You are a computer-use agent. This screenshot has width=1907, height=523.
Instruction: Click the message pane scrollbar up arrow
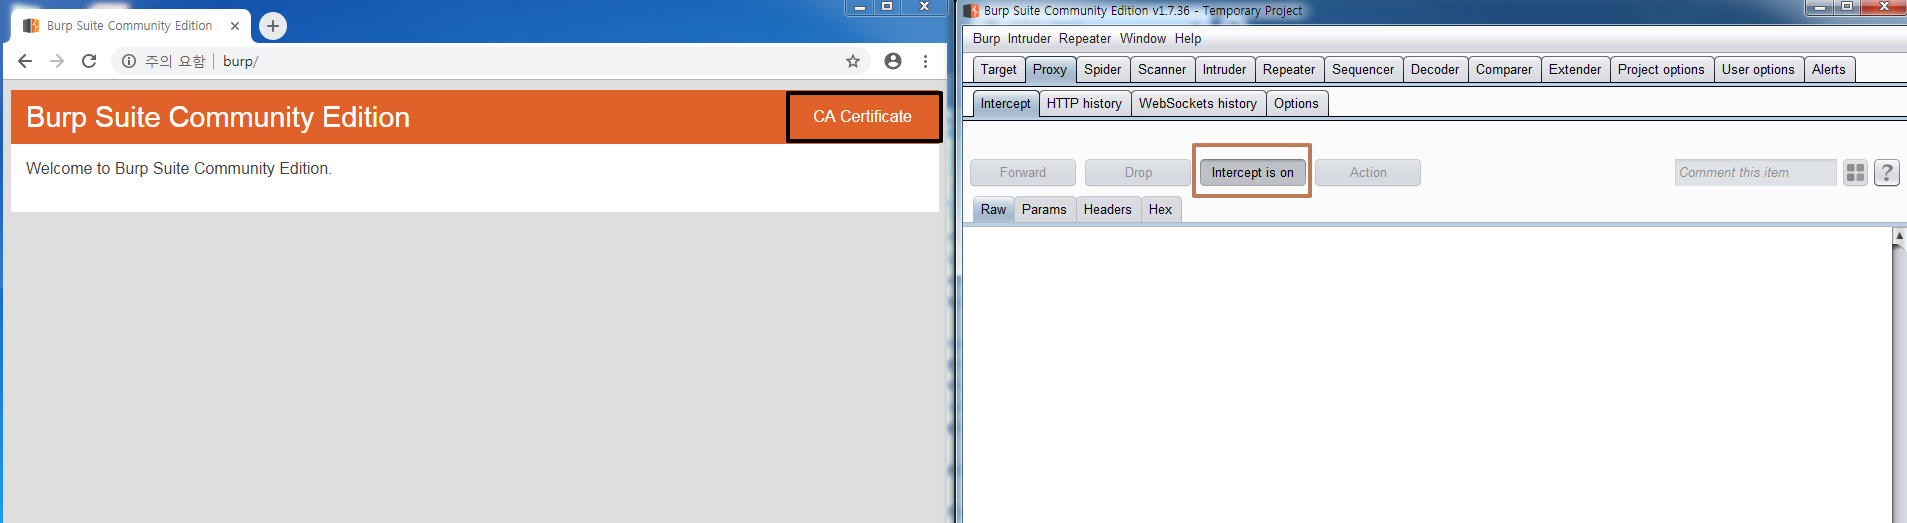pos(1899,236)
